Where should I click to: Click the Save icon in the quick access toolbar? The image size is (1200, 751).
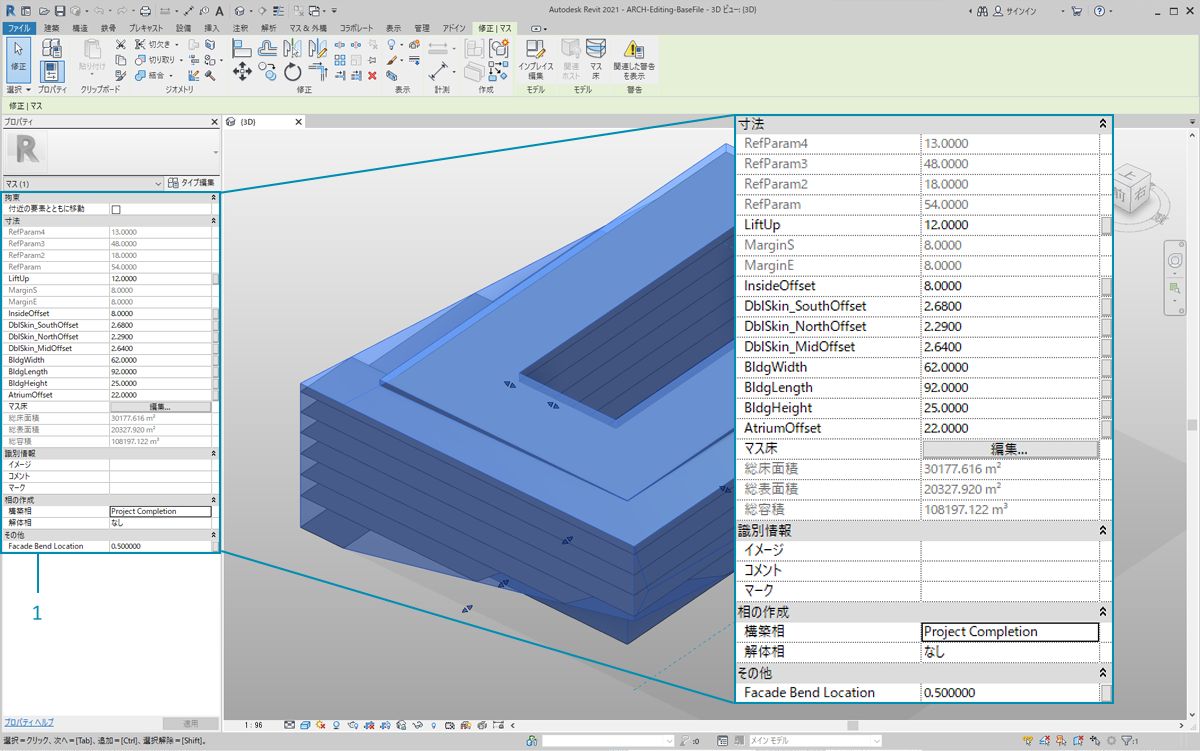tap(60, 11)
